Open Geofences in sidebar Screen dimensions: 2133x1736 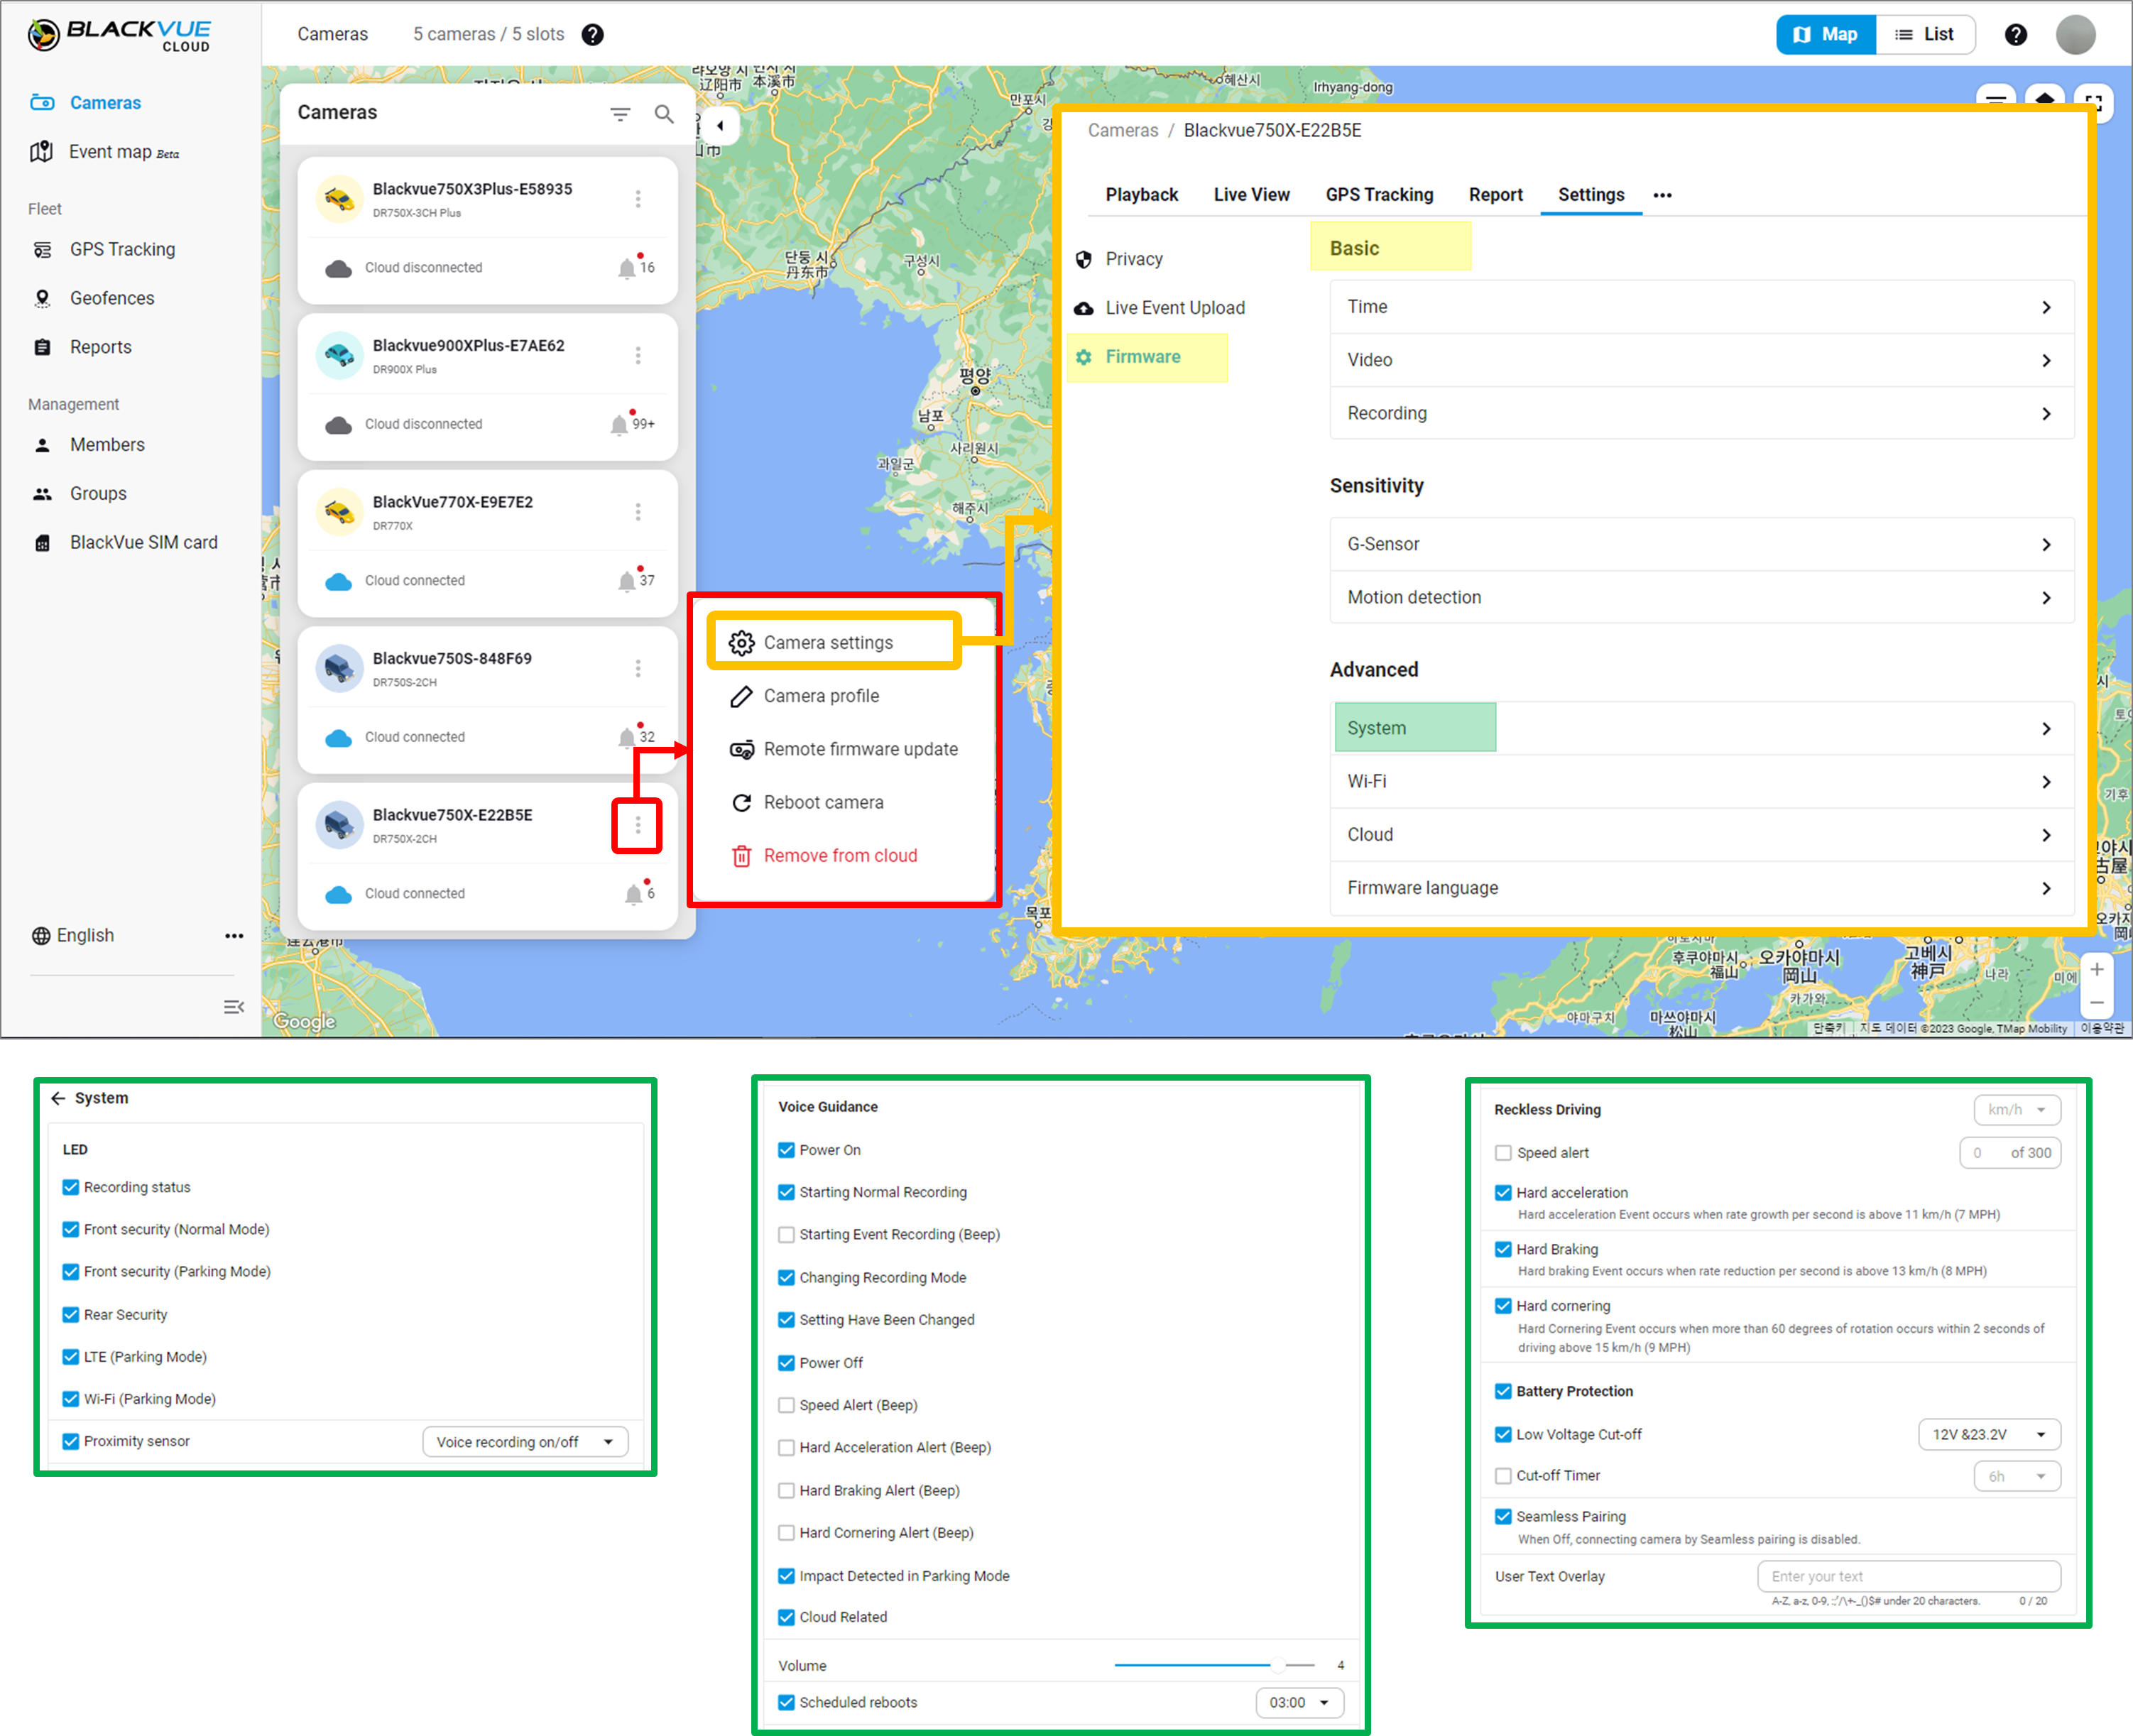pos(112,298)
